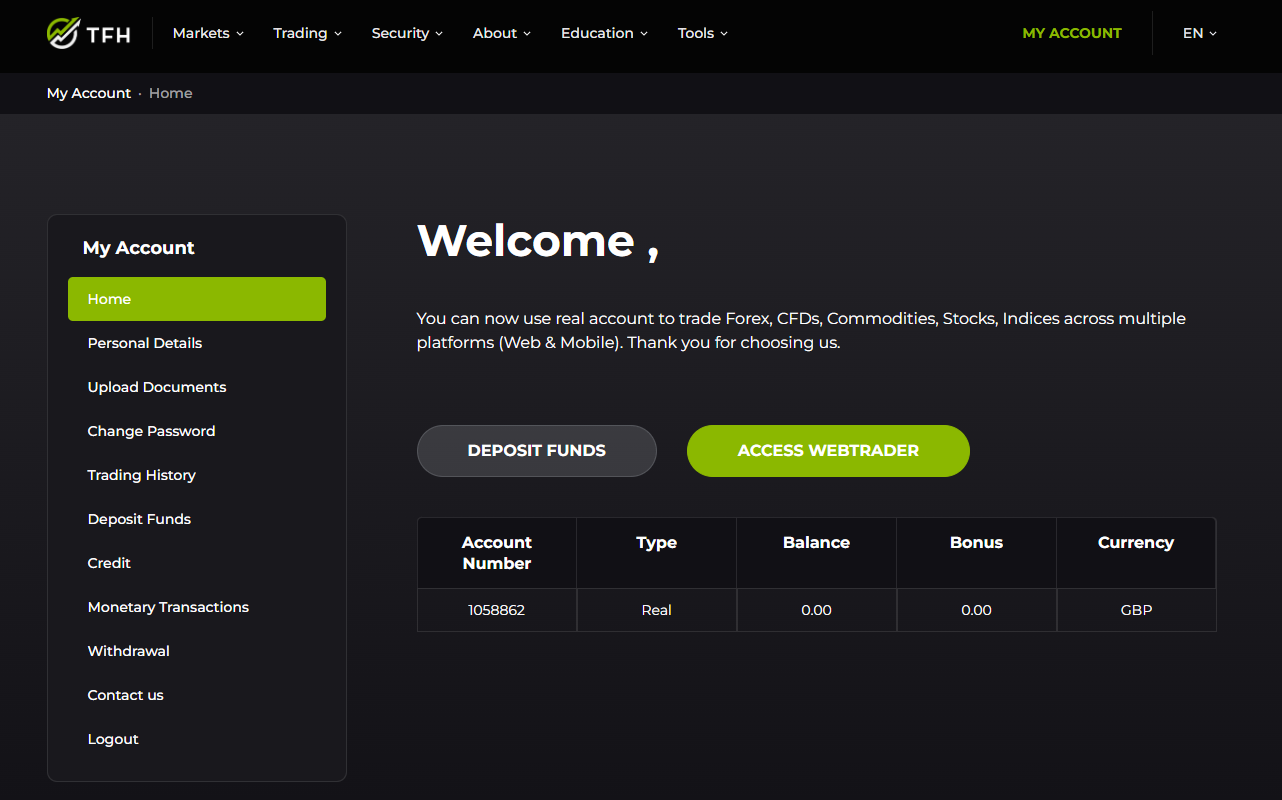This screenshot has height=800, width=1282.
Task: Click the ACCESS WEBTRADER button
Action: pyautogui.click(x=828, y=451)
